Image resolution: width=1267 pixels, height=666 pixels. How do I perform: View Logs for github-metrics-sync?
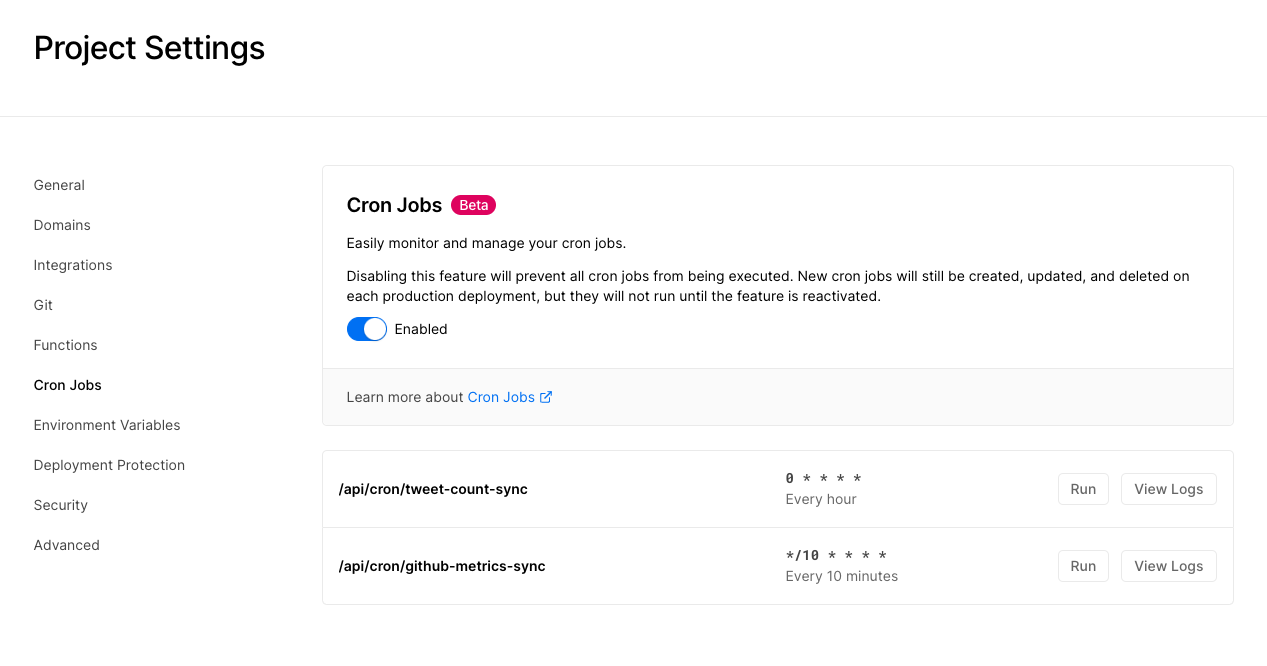point(1168,565)
